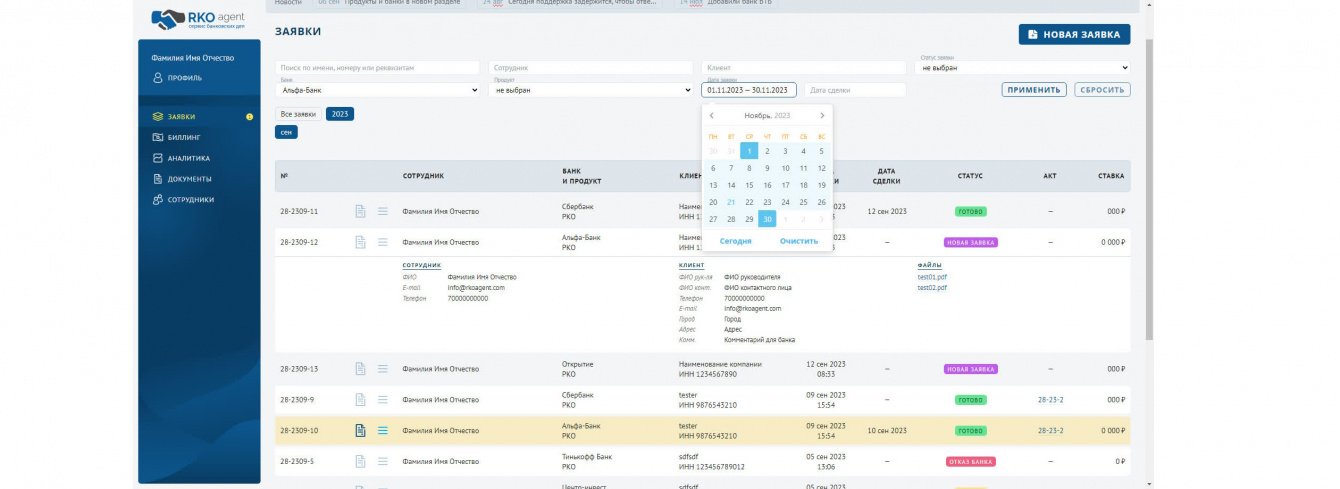The width and height of the screenshot is (1340, 489).
Task: Click the Биллинг sidebar icon
Action: click(158, 137)
